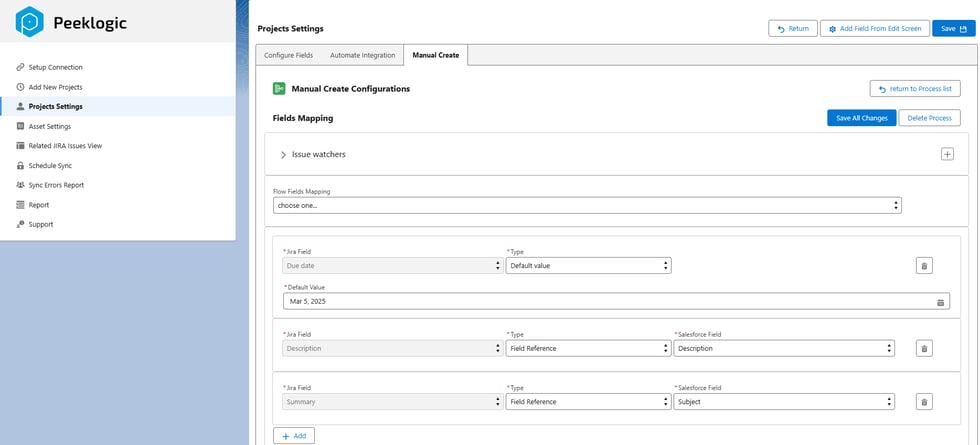Click Save All Changes
This screenshot has width=980, height=445.
862,118
